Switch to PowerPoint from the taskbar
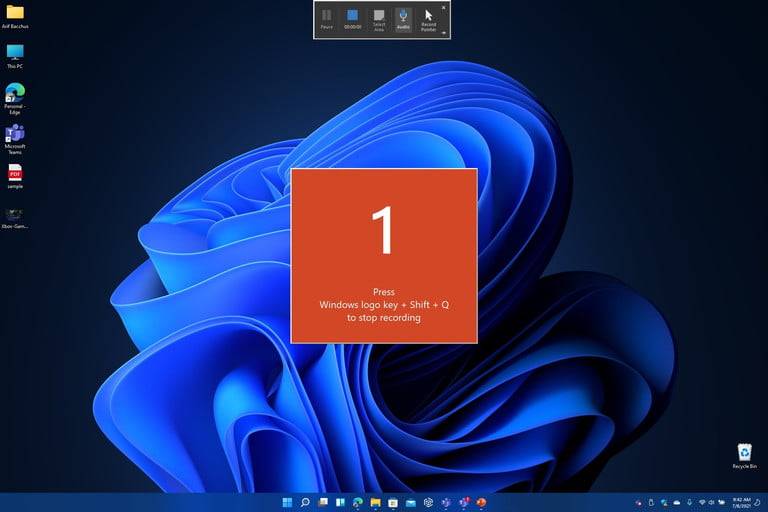 [x=481, y=502]
